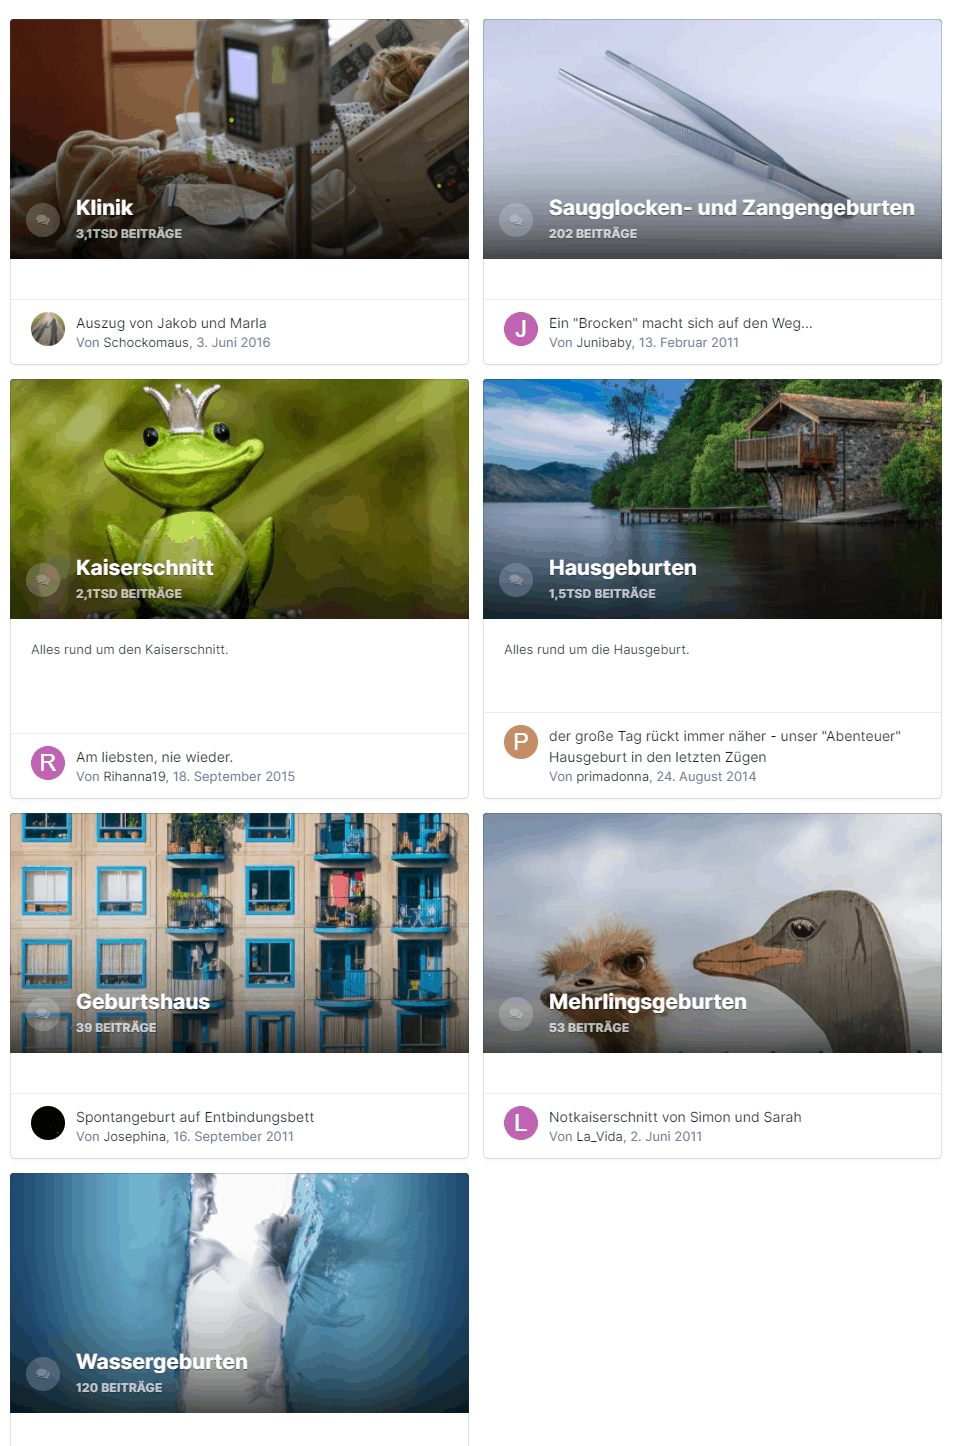Image resolution: width=960 pixels, height=1446 pixels.
Task: Open Schockomaus user profile link
Action: 146,342
